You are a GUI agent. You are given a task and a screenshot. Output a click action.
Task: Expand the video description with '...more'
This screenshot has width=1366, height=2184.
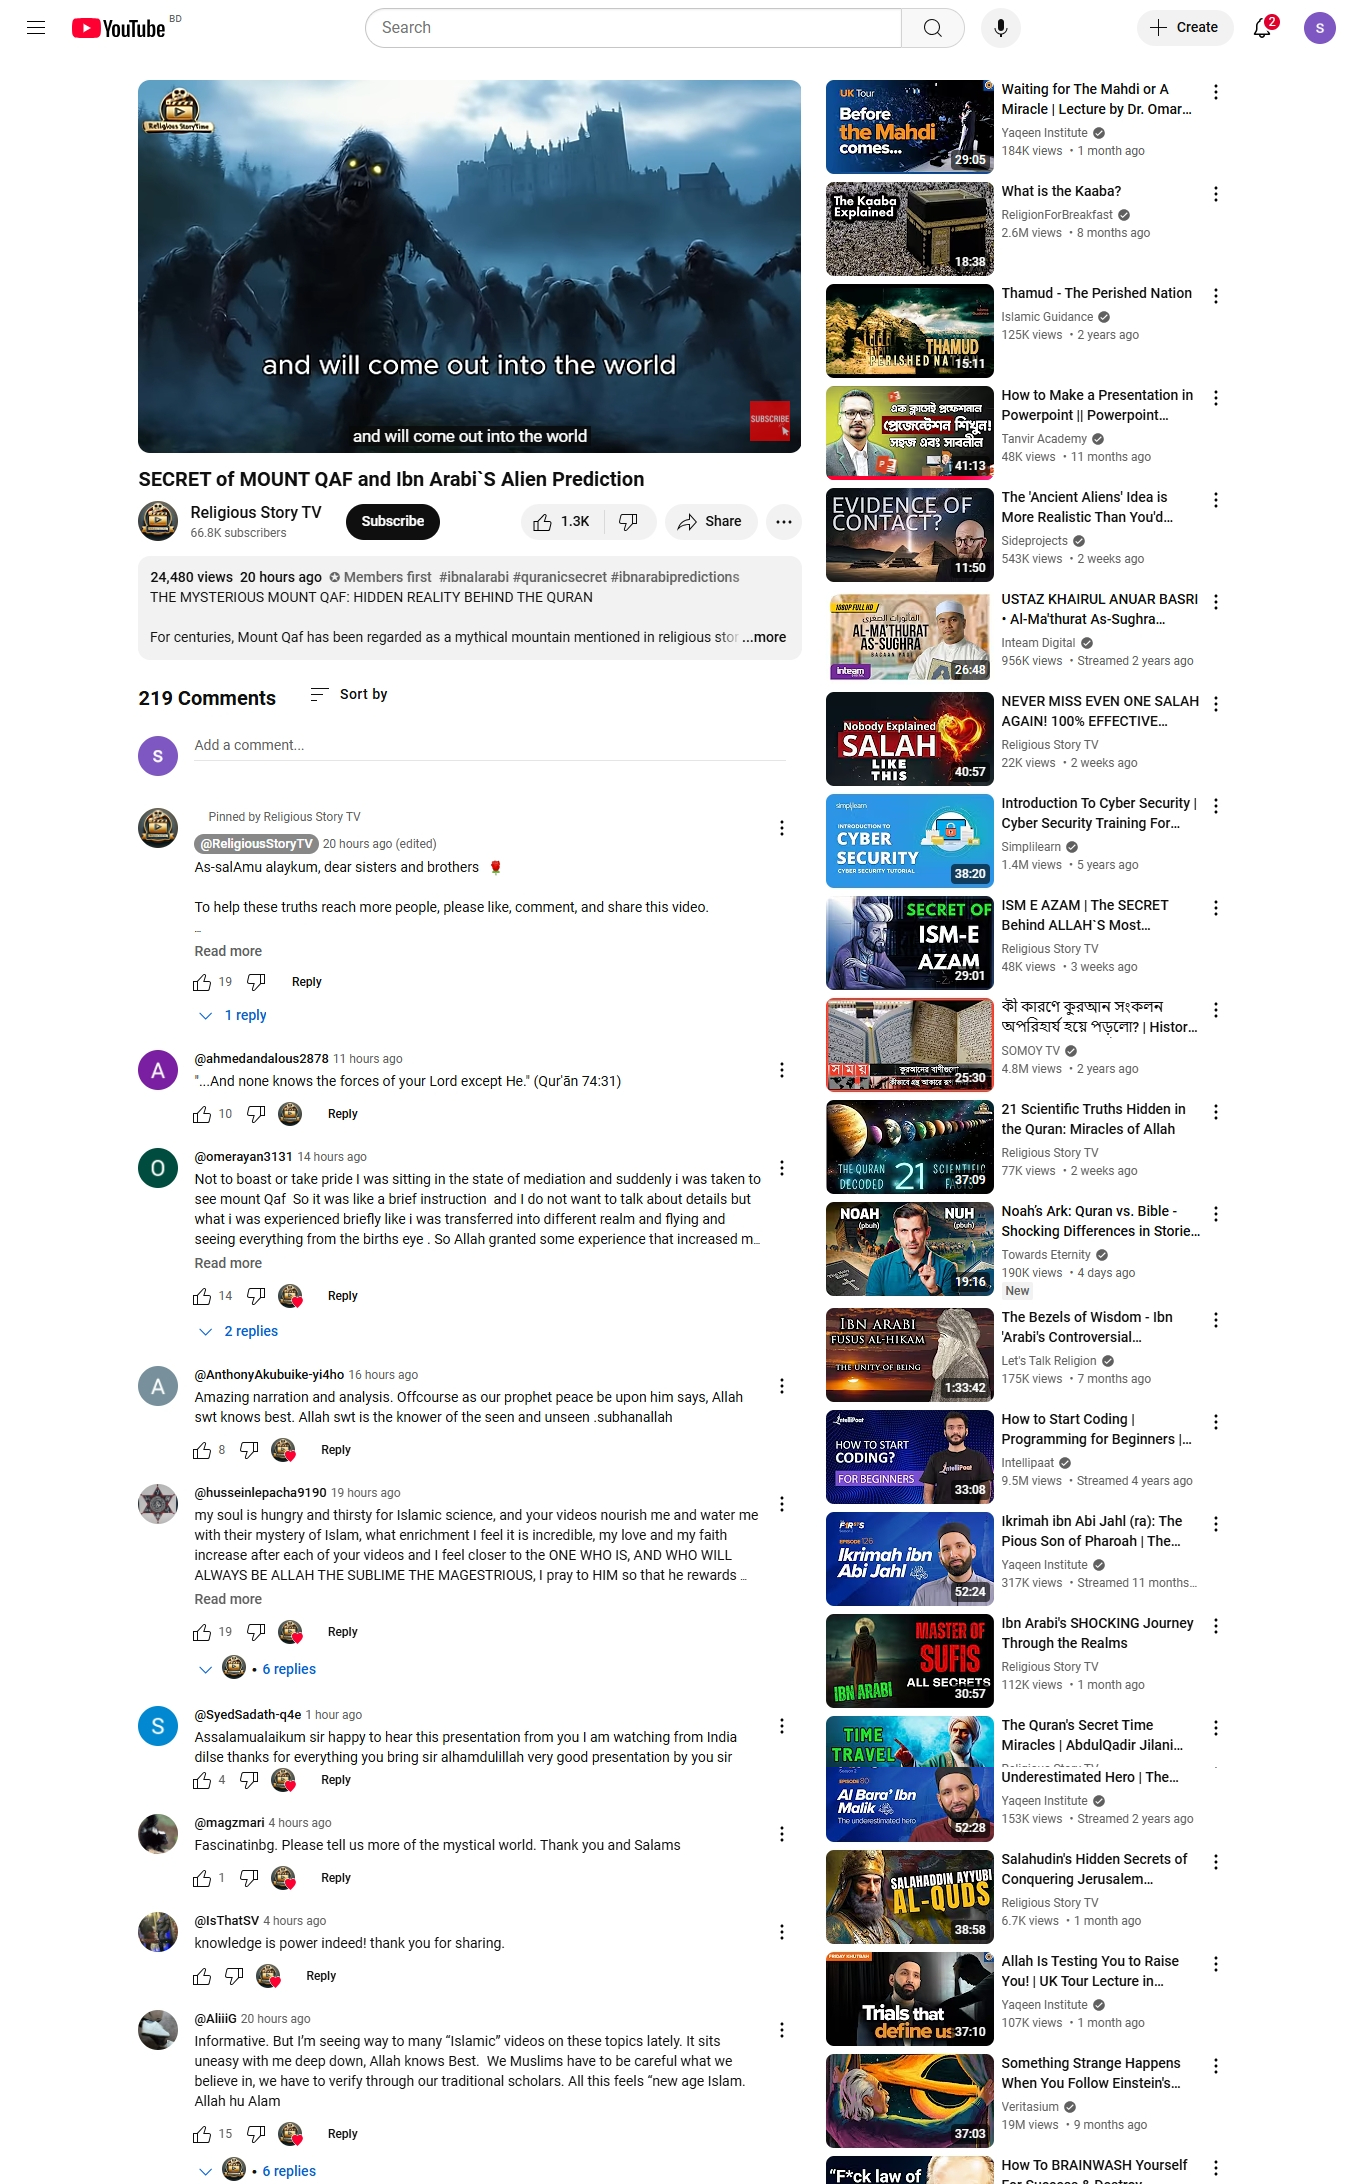click(x=764, y=637)
